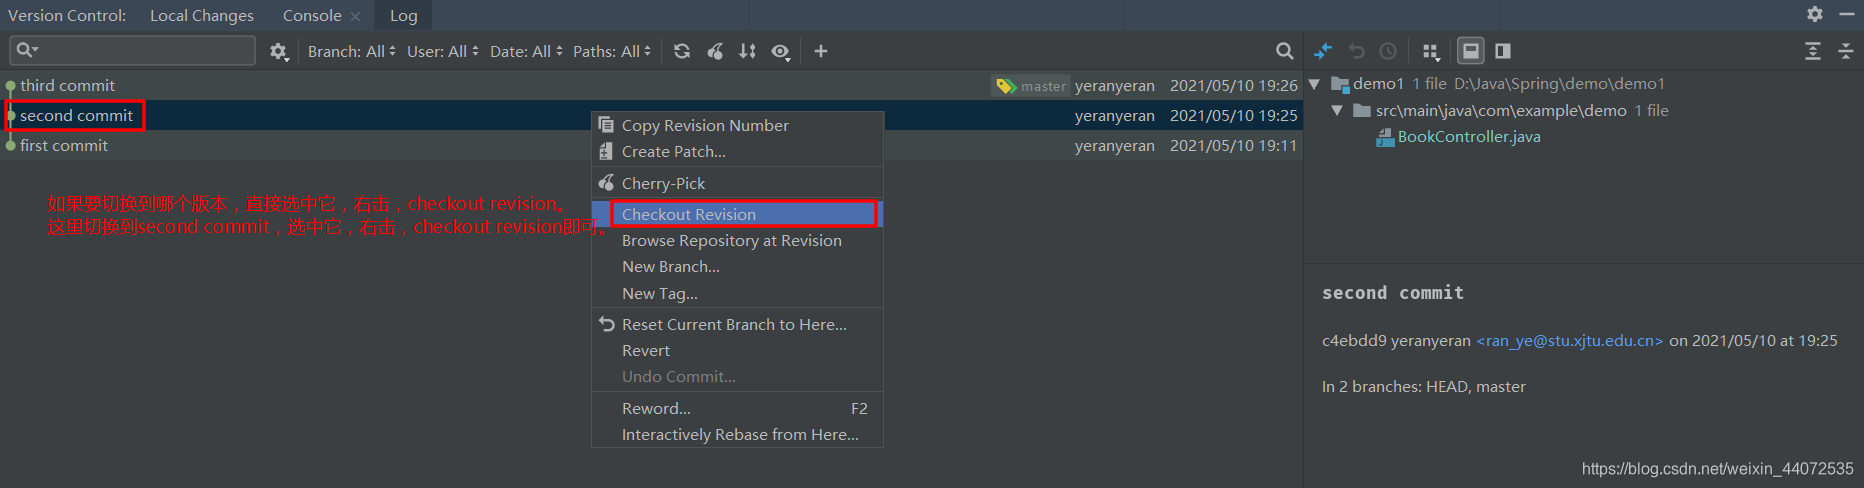The width and height of the screenshot is (1864, 488).
Task: Switch to the Local Changes tab
Action: pos(202,15)
